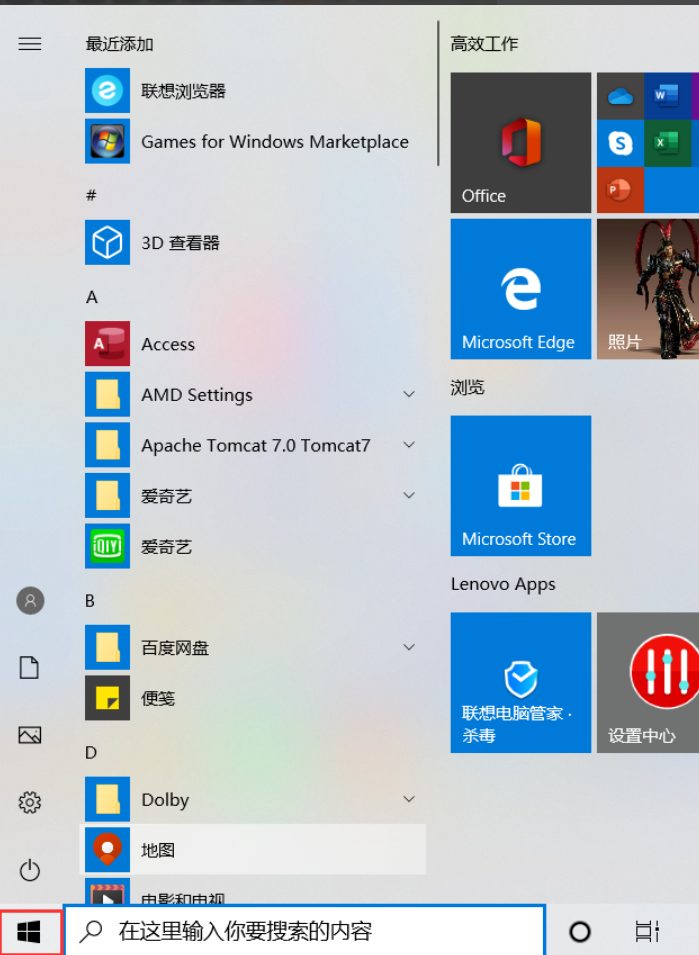Open the 百度网盘 folder icon
This screenshot has height=955, width=699.
point(107,647)
